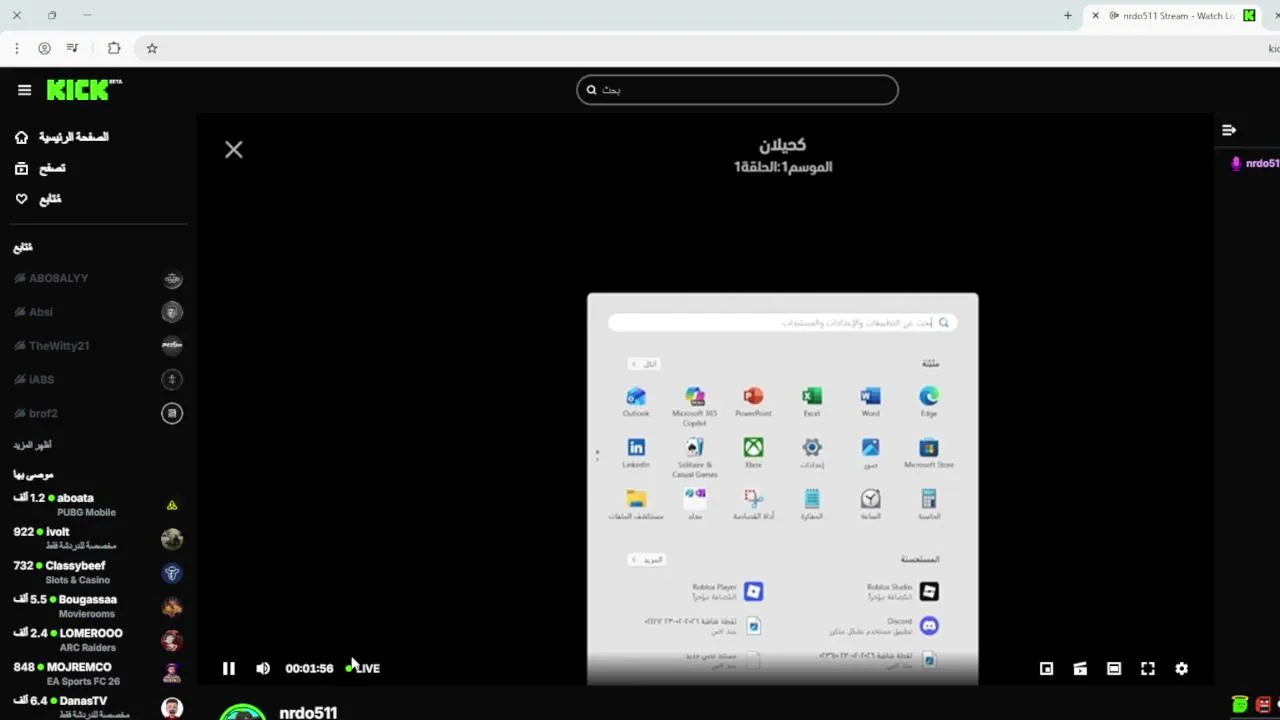
Task: Click the Classybeef avatar icon
Action: click(x=172, y=573)
